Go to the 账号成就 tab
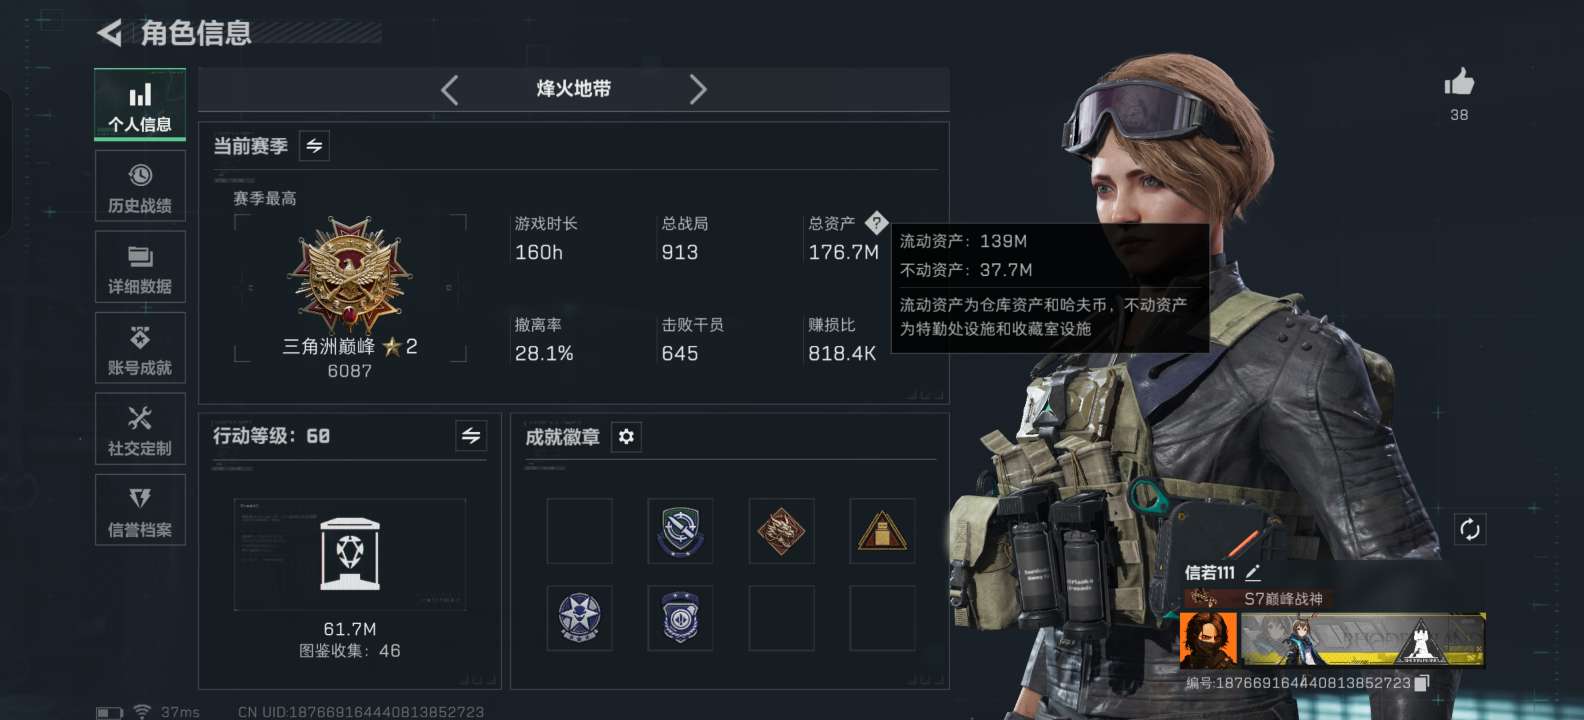 140,348
